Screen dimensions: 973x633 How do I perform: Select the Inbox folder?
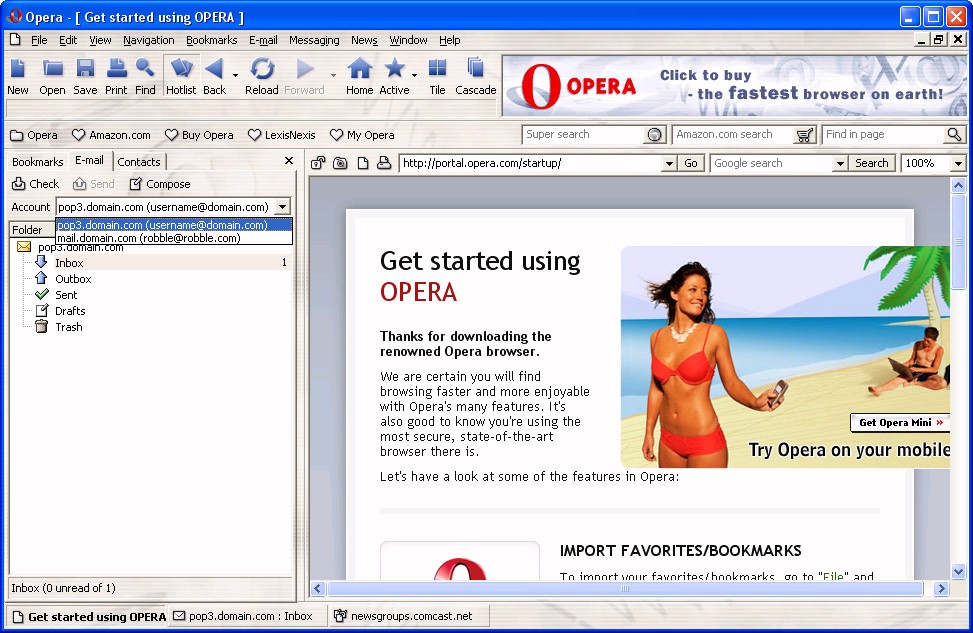(69, 263)
